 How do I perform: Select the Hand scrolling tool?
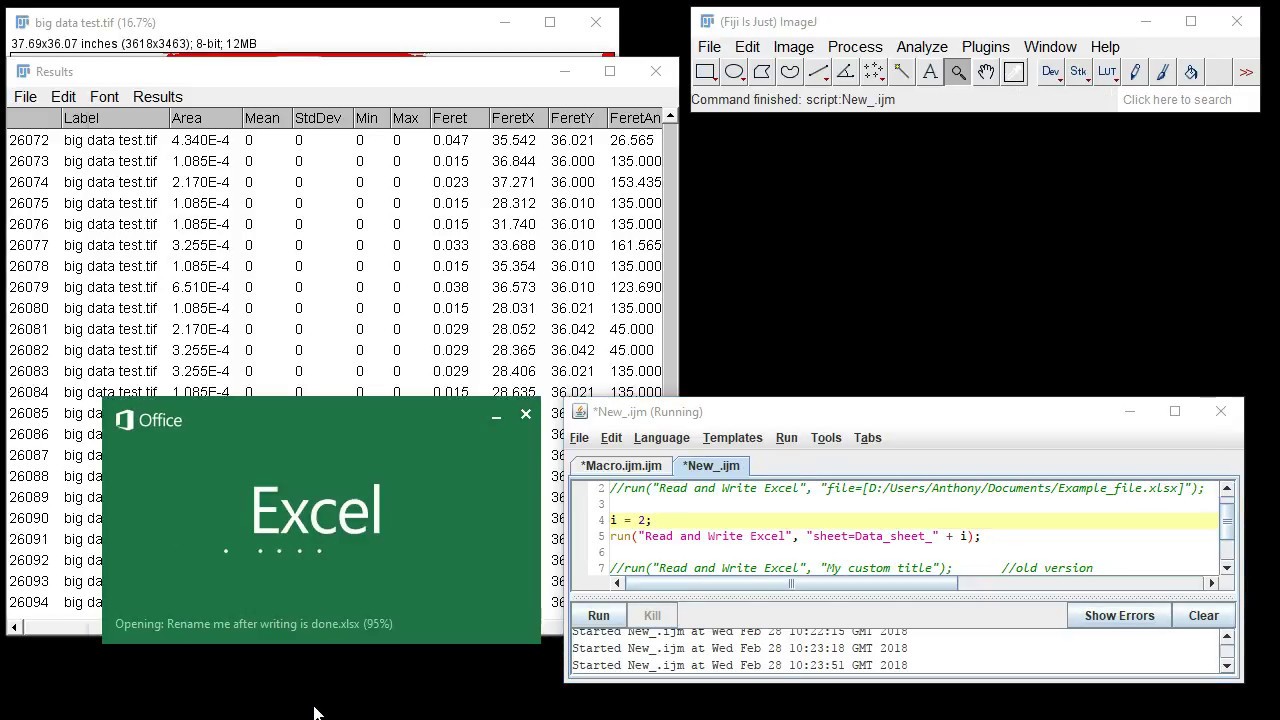click(986, 72)
